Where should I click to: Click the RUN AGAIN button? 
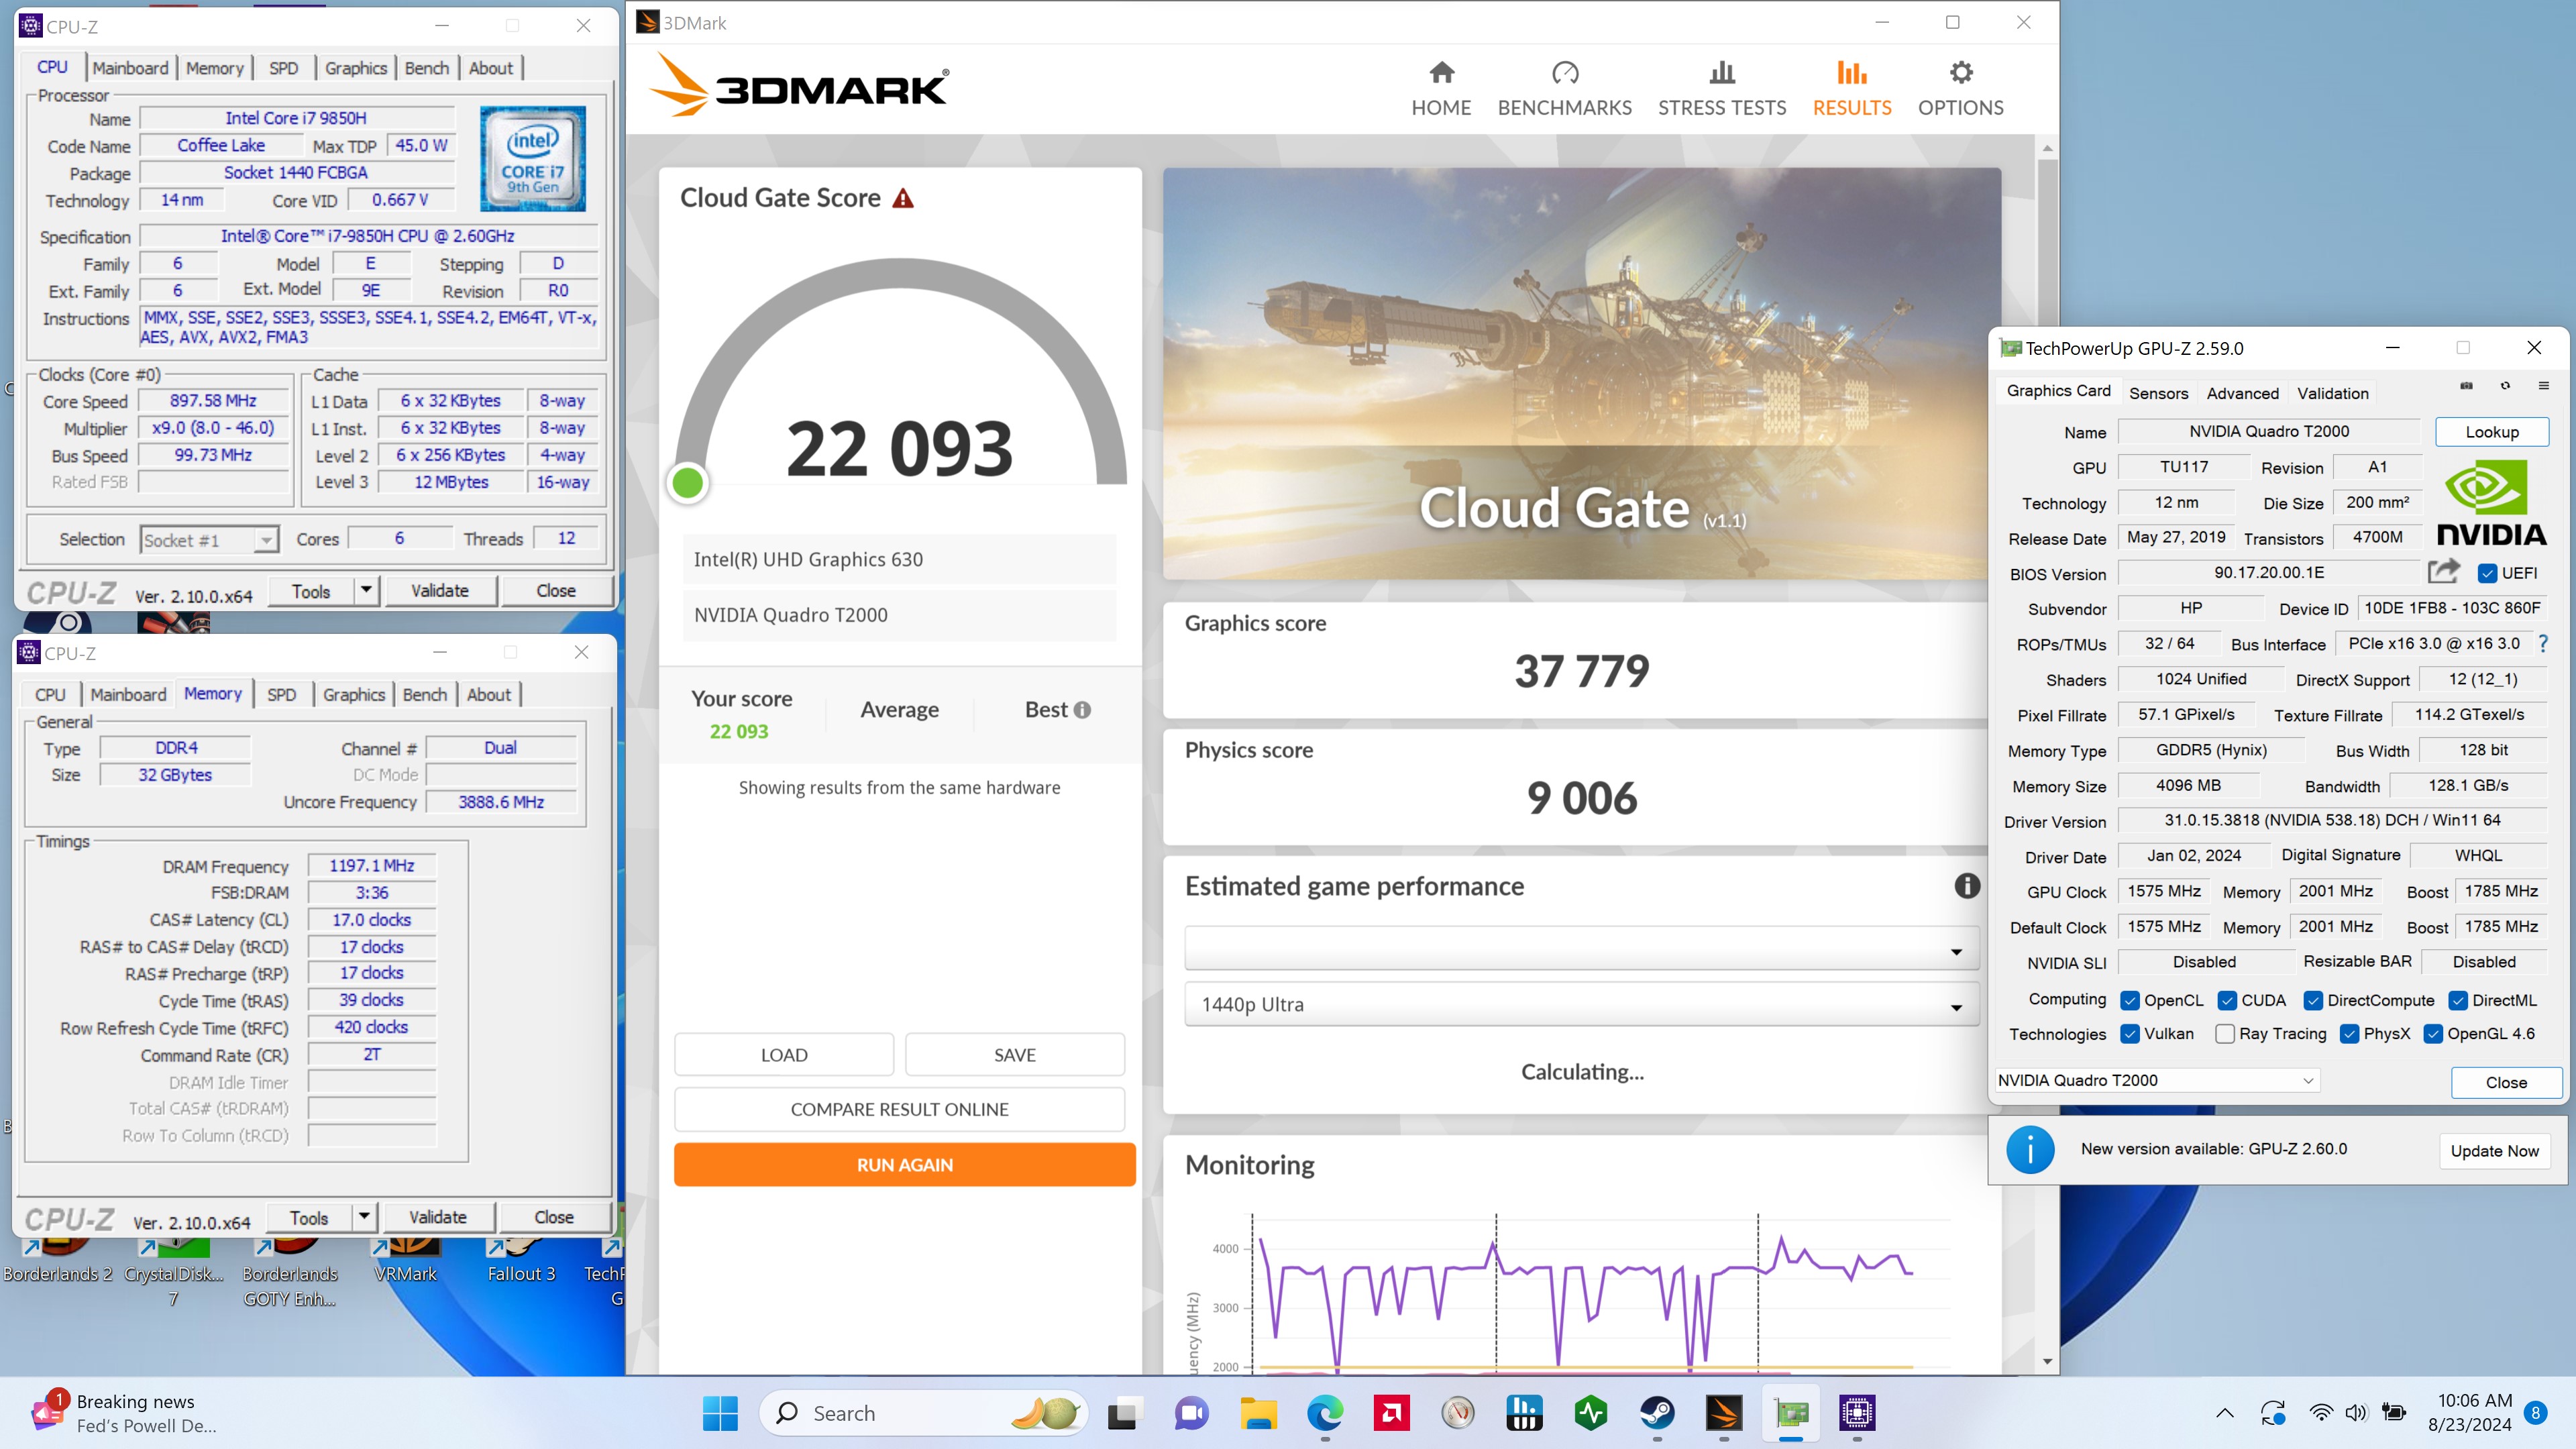tap(904, 1164)
